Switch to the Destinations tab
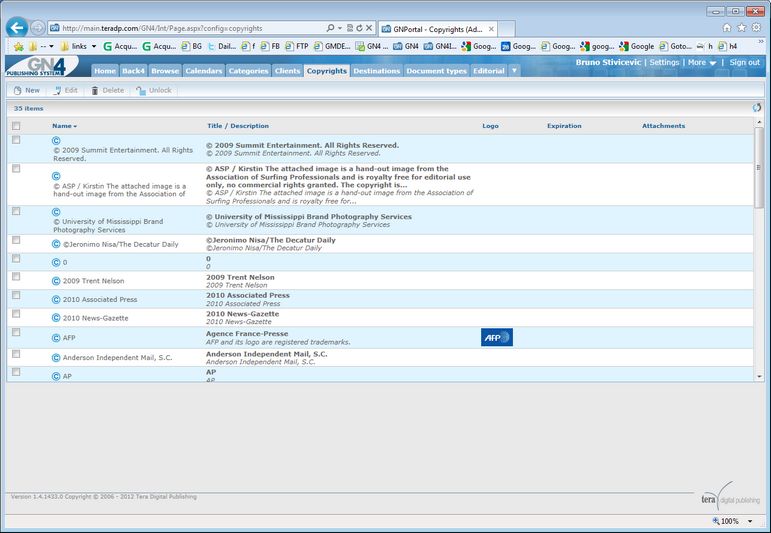Screen dimensions: 771x533 tap(376, 71)
